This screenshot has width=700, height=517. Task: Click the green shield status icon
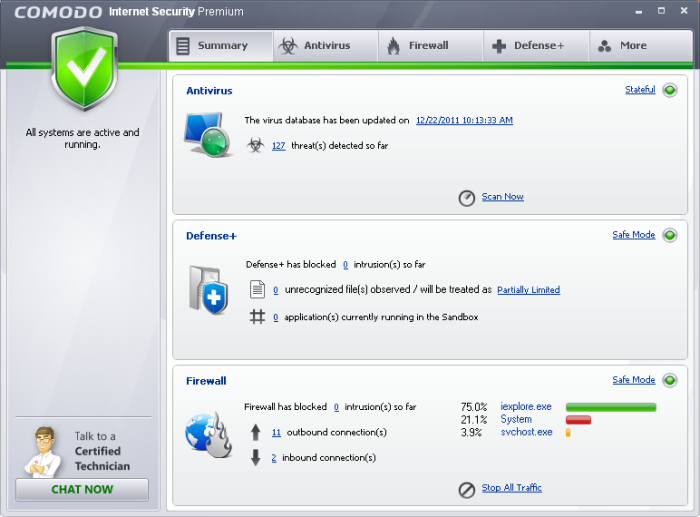tap(84, 69)
